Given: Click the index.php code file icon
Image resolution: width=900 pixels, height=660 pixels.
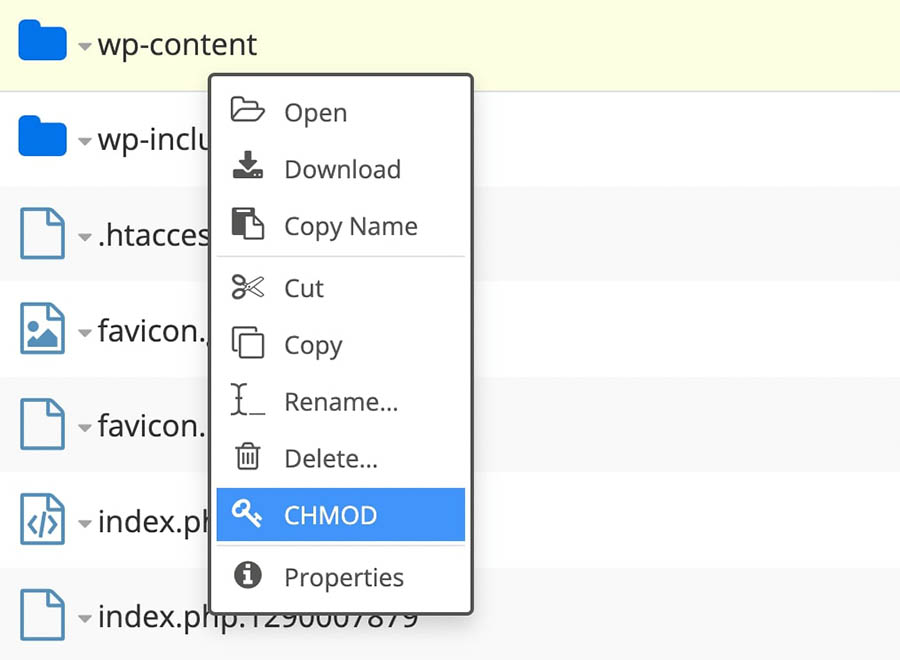Looking at the screenshot, I should pyautogui.click(x=42, y=520).
